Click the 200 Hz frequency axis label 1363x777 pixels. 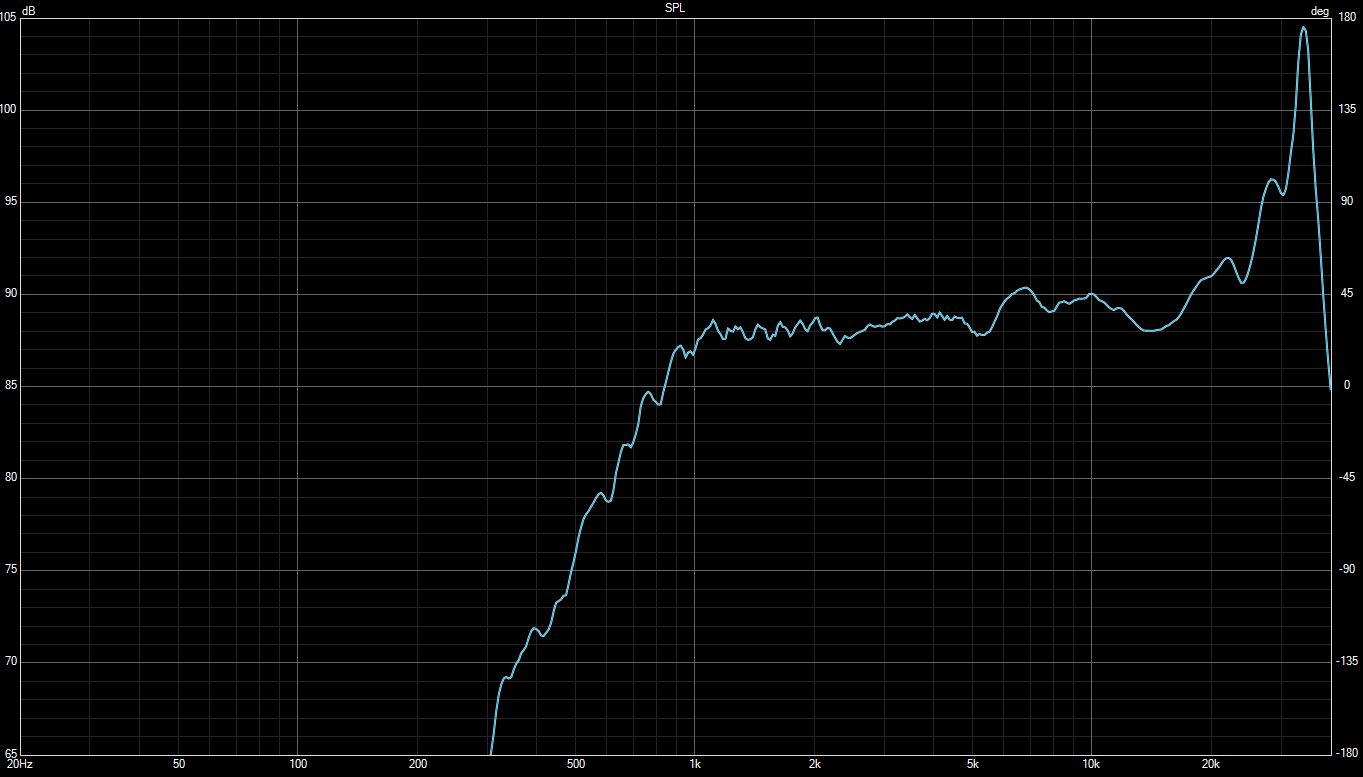pos(418,765)
